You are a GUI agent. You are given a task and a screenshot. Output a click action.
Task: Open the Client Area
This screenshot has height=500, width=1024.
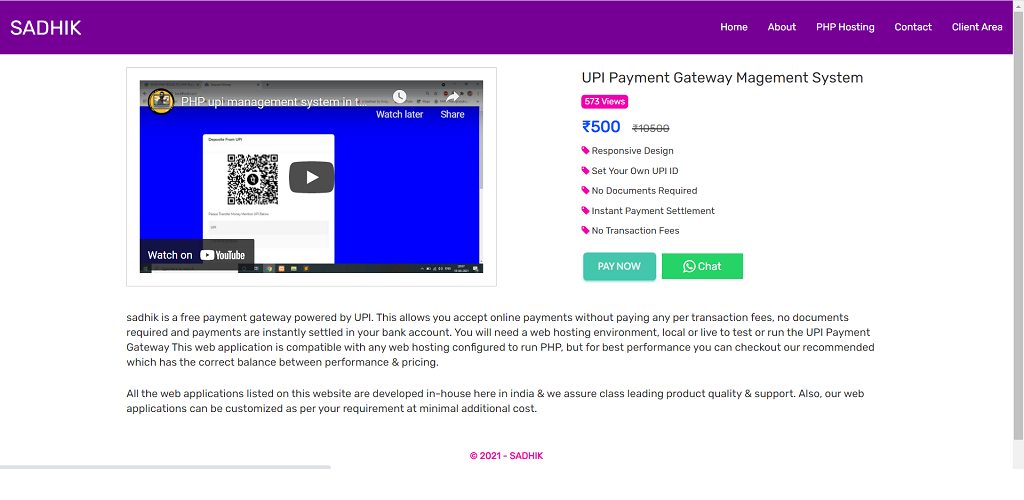click(977, 27)
